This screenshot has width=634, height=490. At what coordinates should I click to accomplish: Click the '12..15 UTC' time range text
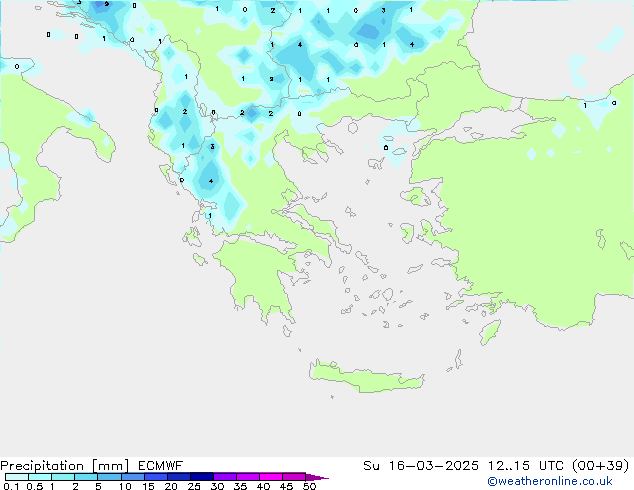coord(525,466)
